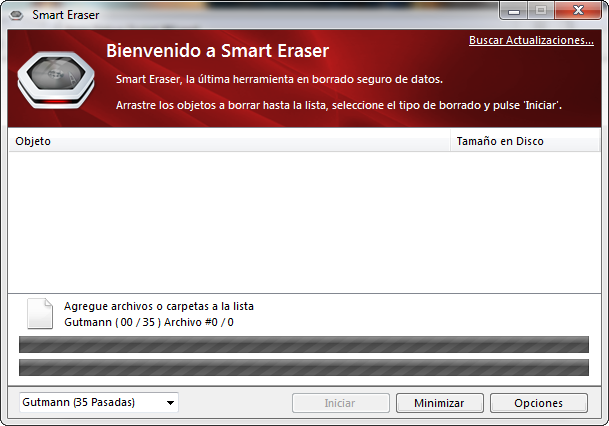Click the Smart Eraser hard drive logo

point(56,80)
